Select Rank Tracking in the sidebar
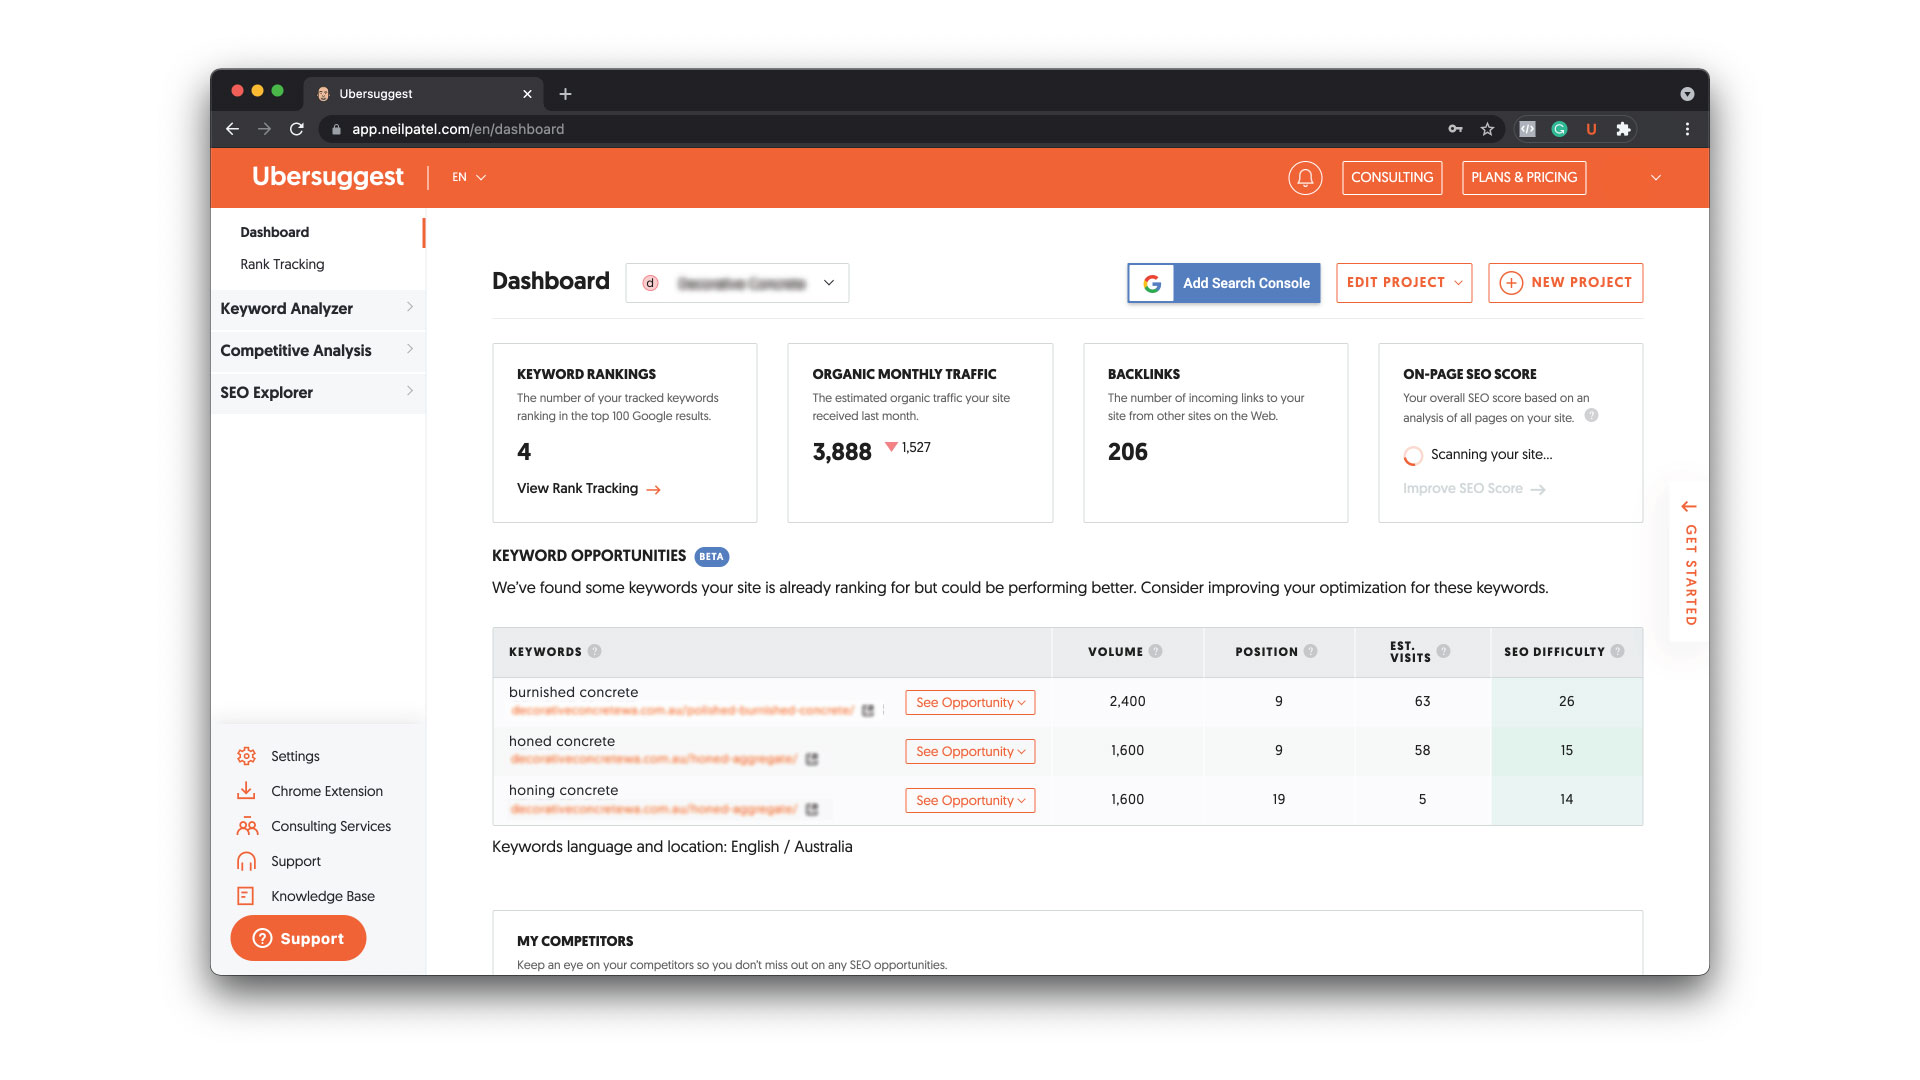 pyautogui.click(x=282, y=264)
